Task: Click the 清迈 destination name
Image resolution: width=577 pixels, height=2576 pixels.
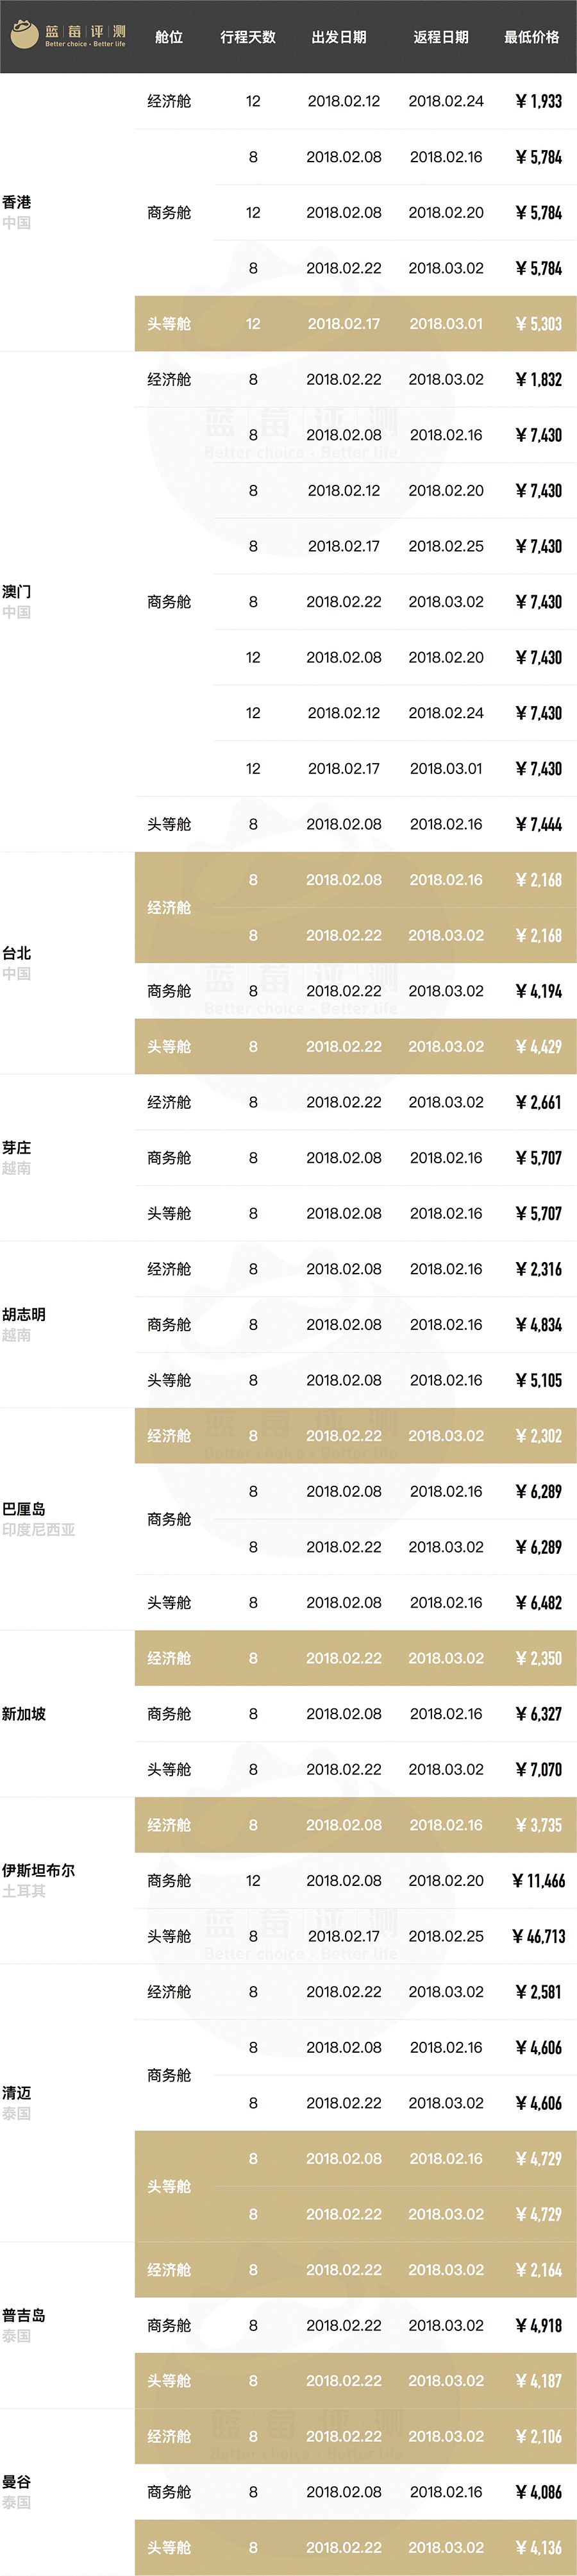Action: click(16, 2093)
